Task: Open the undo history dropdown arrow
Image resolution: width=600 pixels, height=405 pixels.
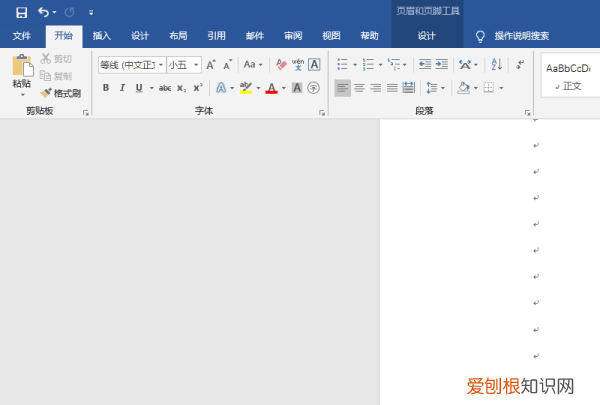Action: click(x=54, y=13)
